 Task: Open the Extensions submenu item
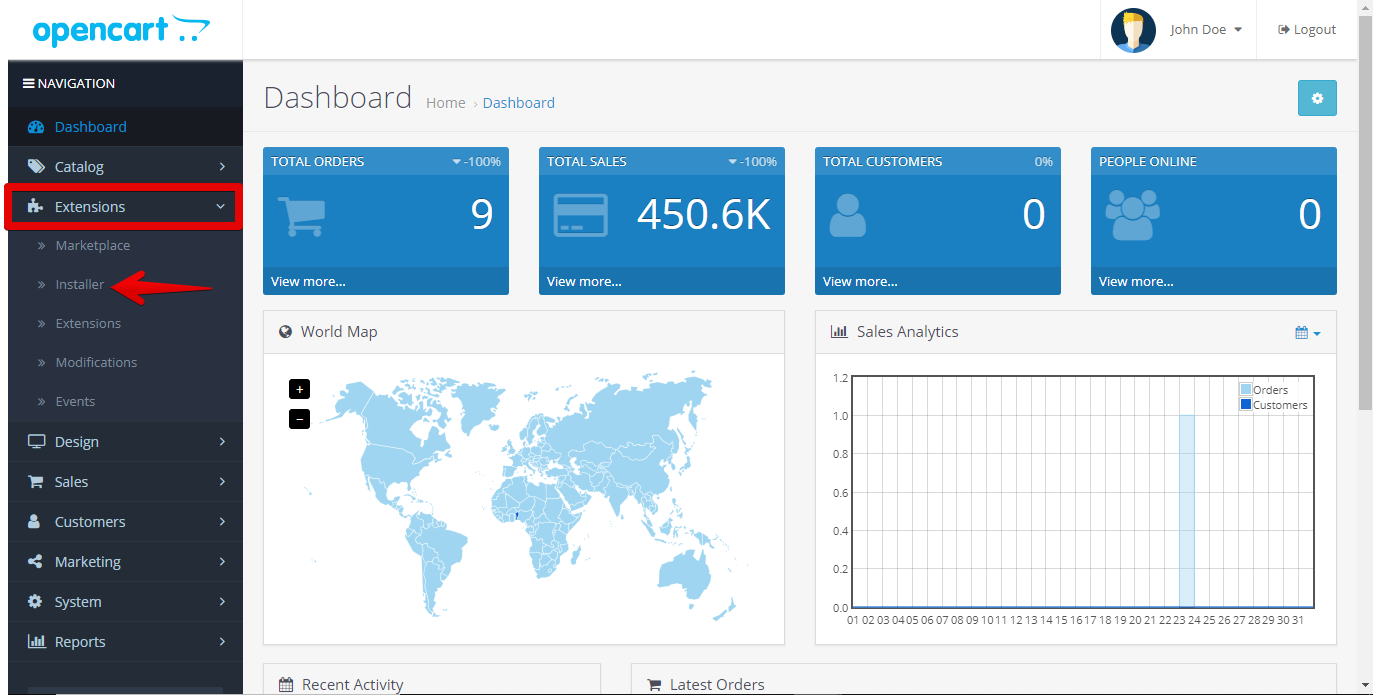tap(125, 323)
